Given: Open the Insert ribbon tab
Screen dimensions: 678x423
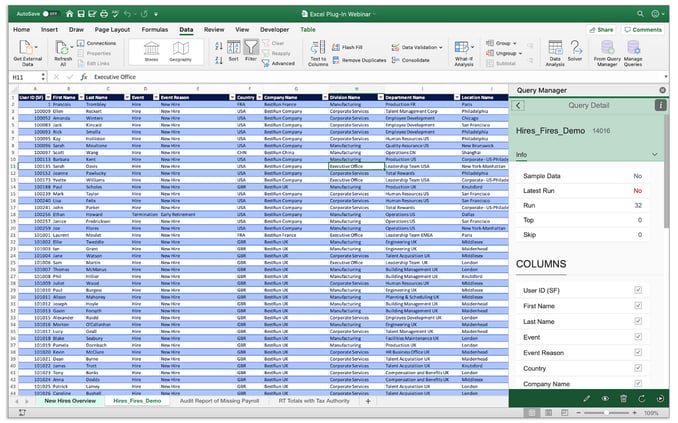Looking at the screenshot, I should pos(49,29).
